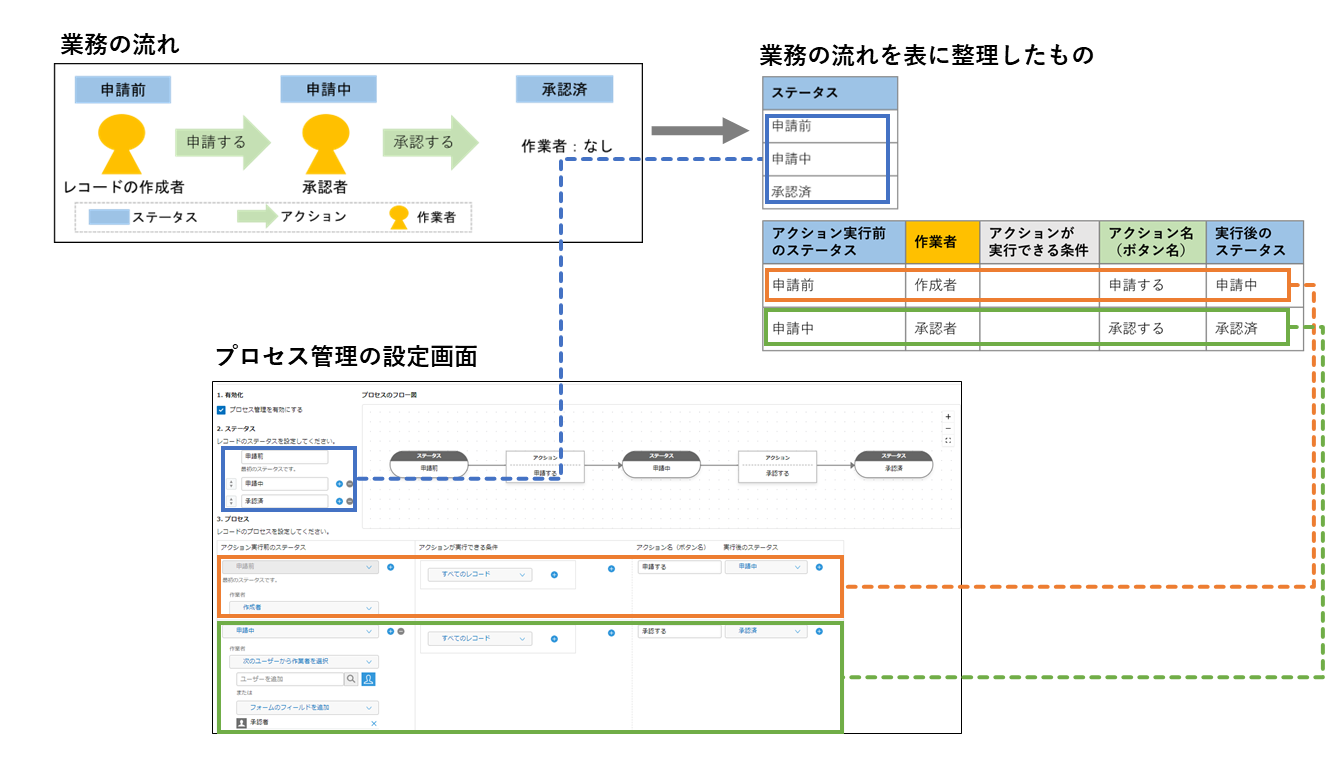Open the 申請中 post-action status dropdown

click(x=766, y=567)
